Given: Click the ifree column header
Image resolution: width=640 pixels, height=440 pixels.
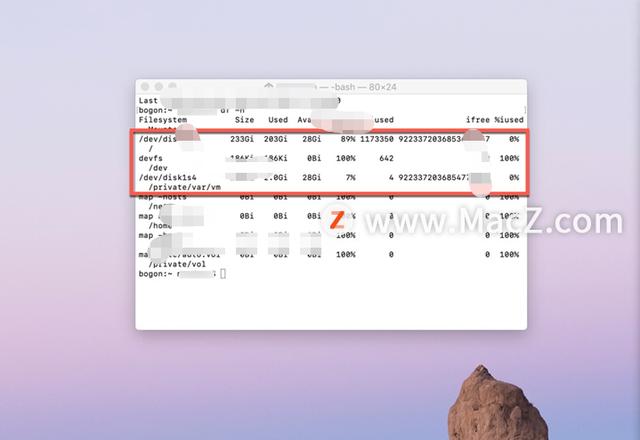Looking at the screenshot, I should 478,120.
